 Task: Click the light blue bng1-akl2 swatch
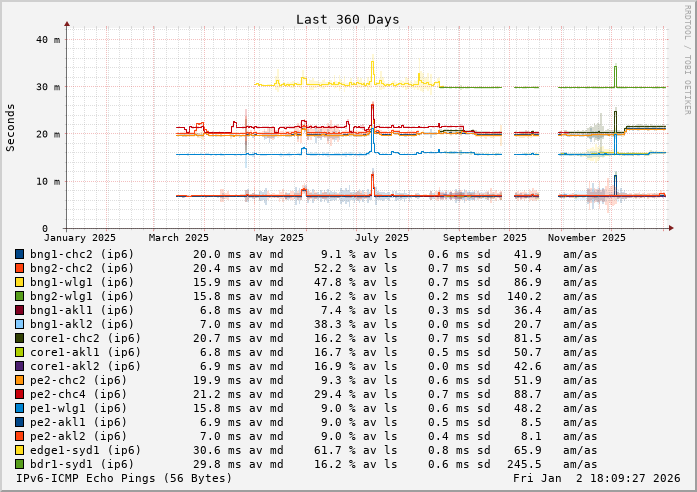click(x=19, y=324)
